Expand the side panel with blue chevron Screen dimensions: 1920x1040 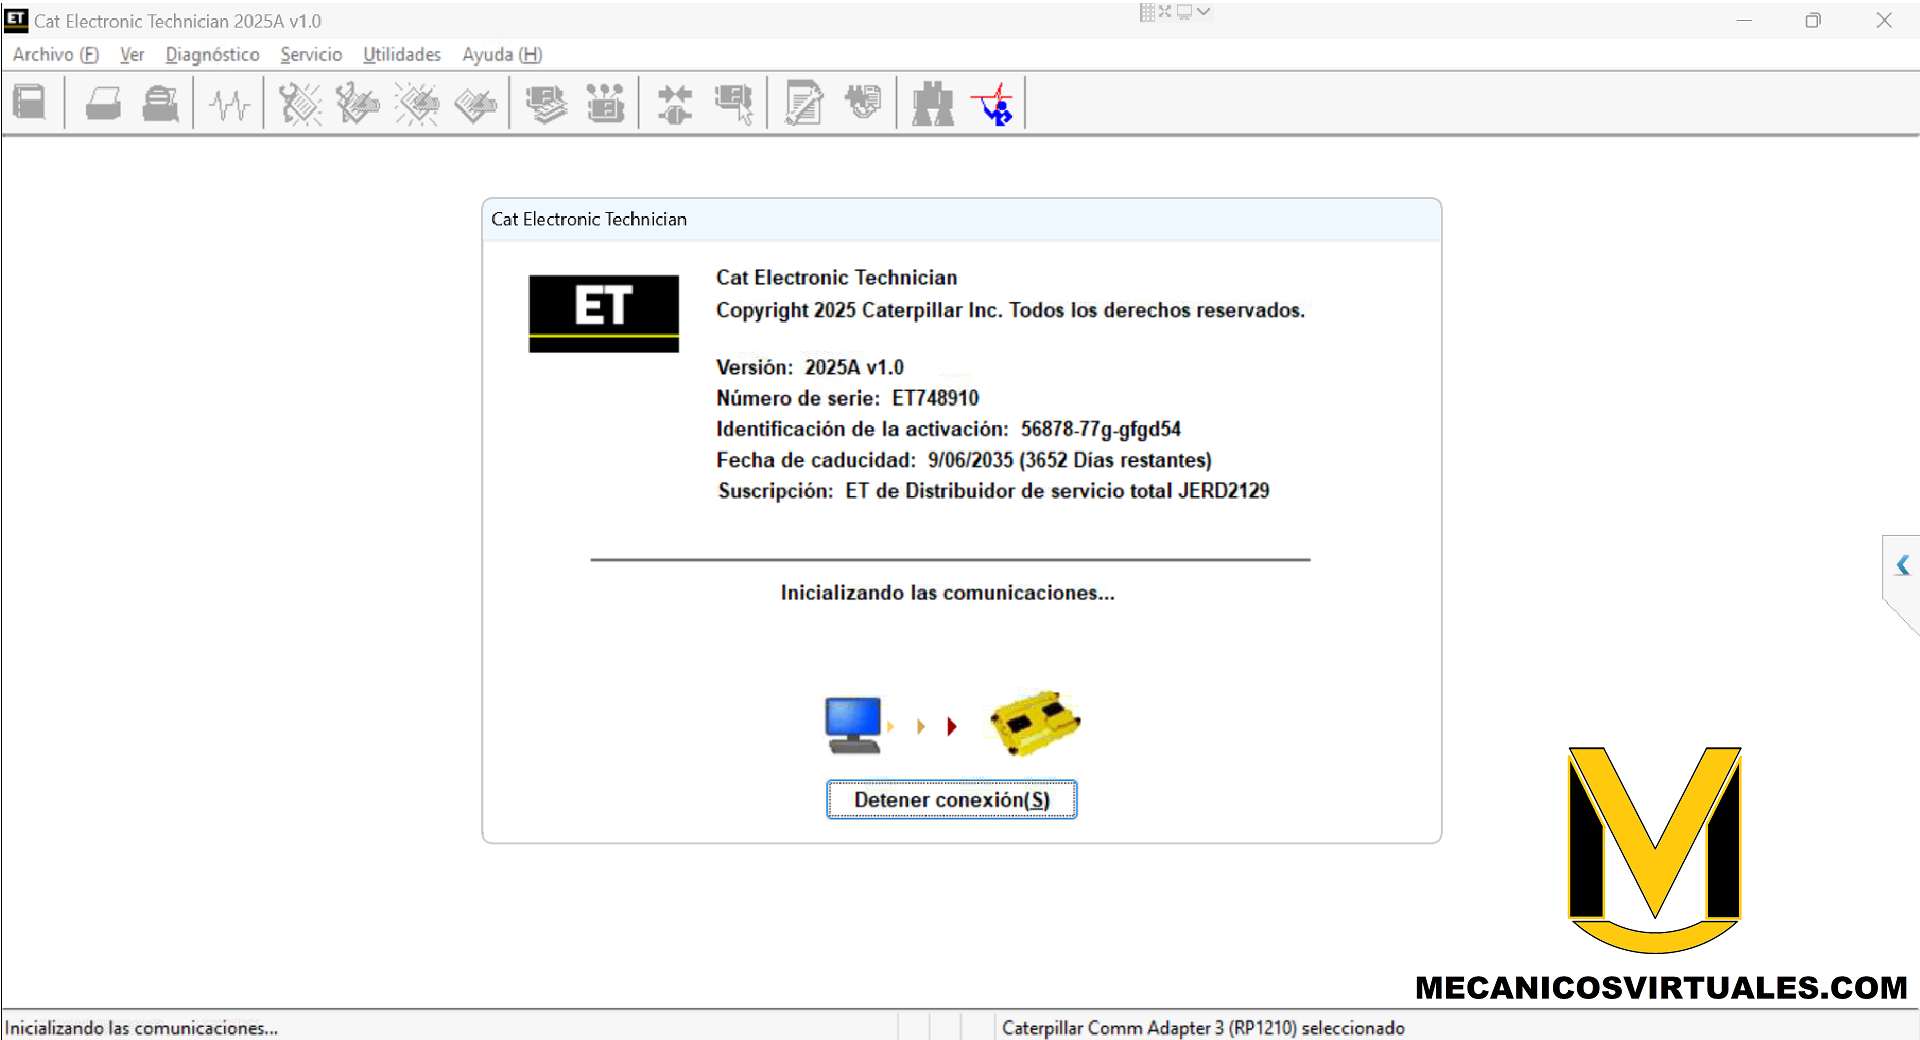pyautogui.click(x=1902, y=566)
